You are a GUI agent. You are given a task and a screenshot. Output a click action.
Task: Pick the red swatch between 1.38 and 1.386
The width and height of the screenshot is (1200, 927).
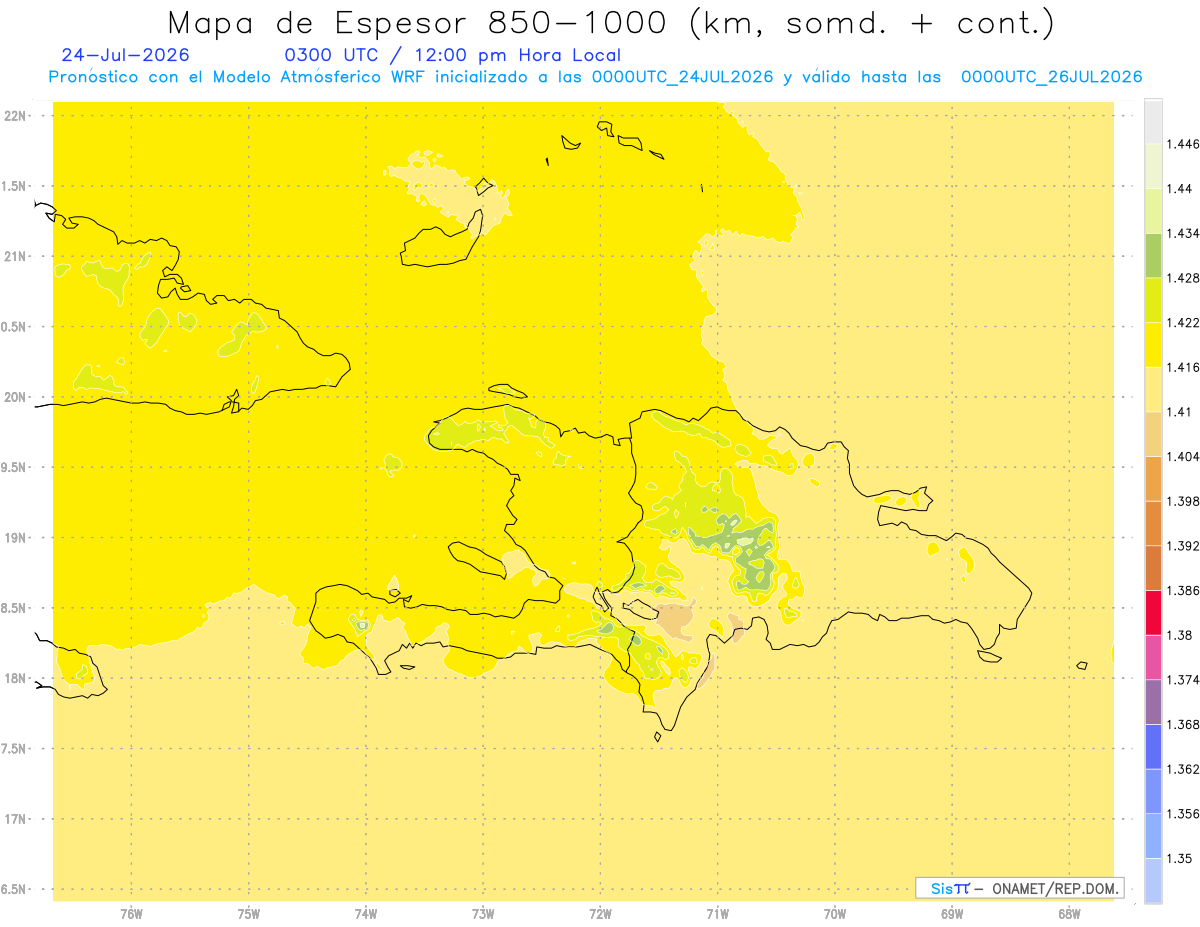click(x=1153, y=612)
